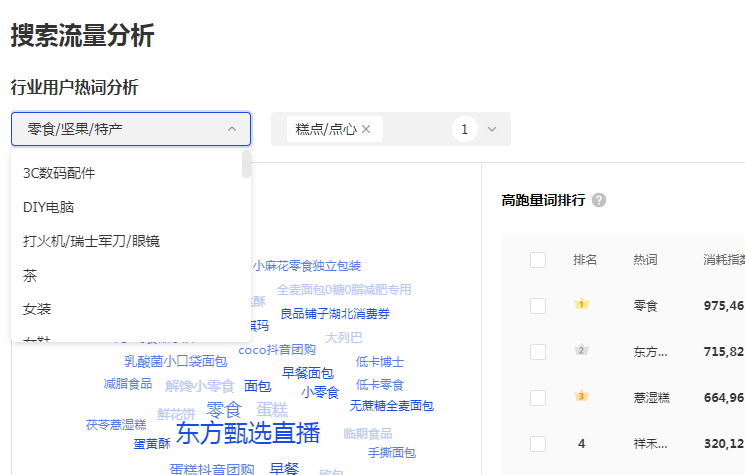
Task: Click 大列巴 in the word cloud
Action: coord(344,338)
